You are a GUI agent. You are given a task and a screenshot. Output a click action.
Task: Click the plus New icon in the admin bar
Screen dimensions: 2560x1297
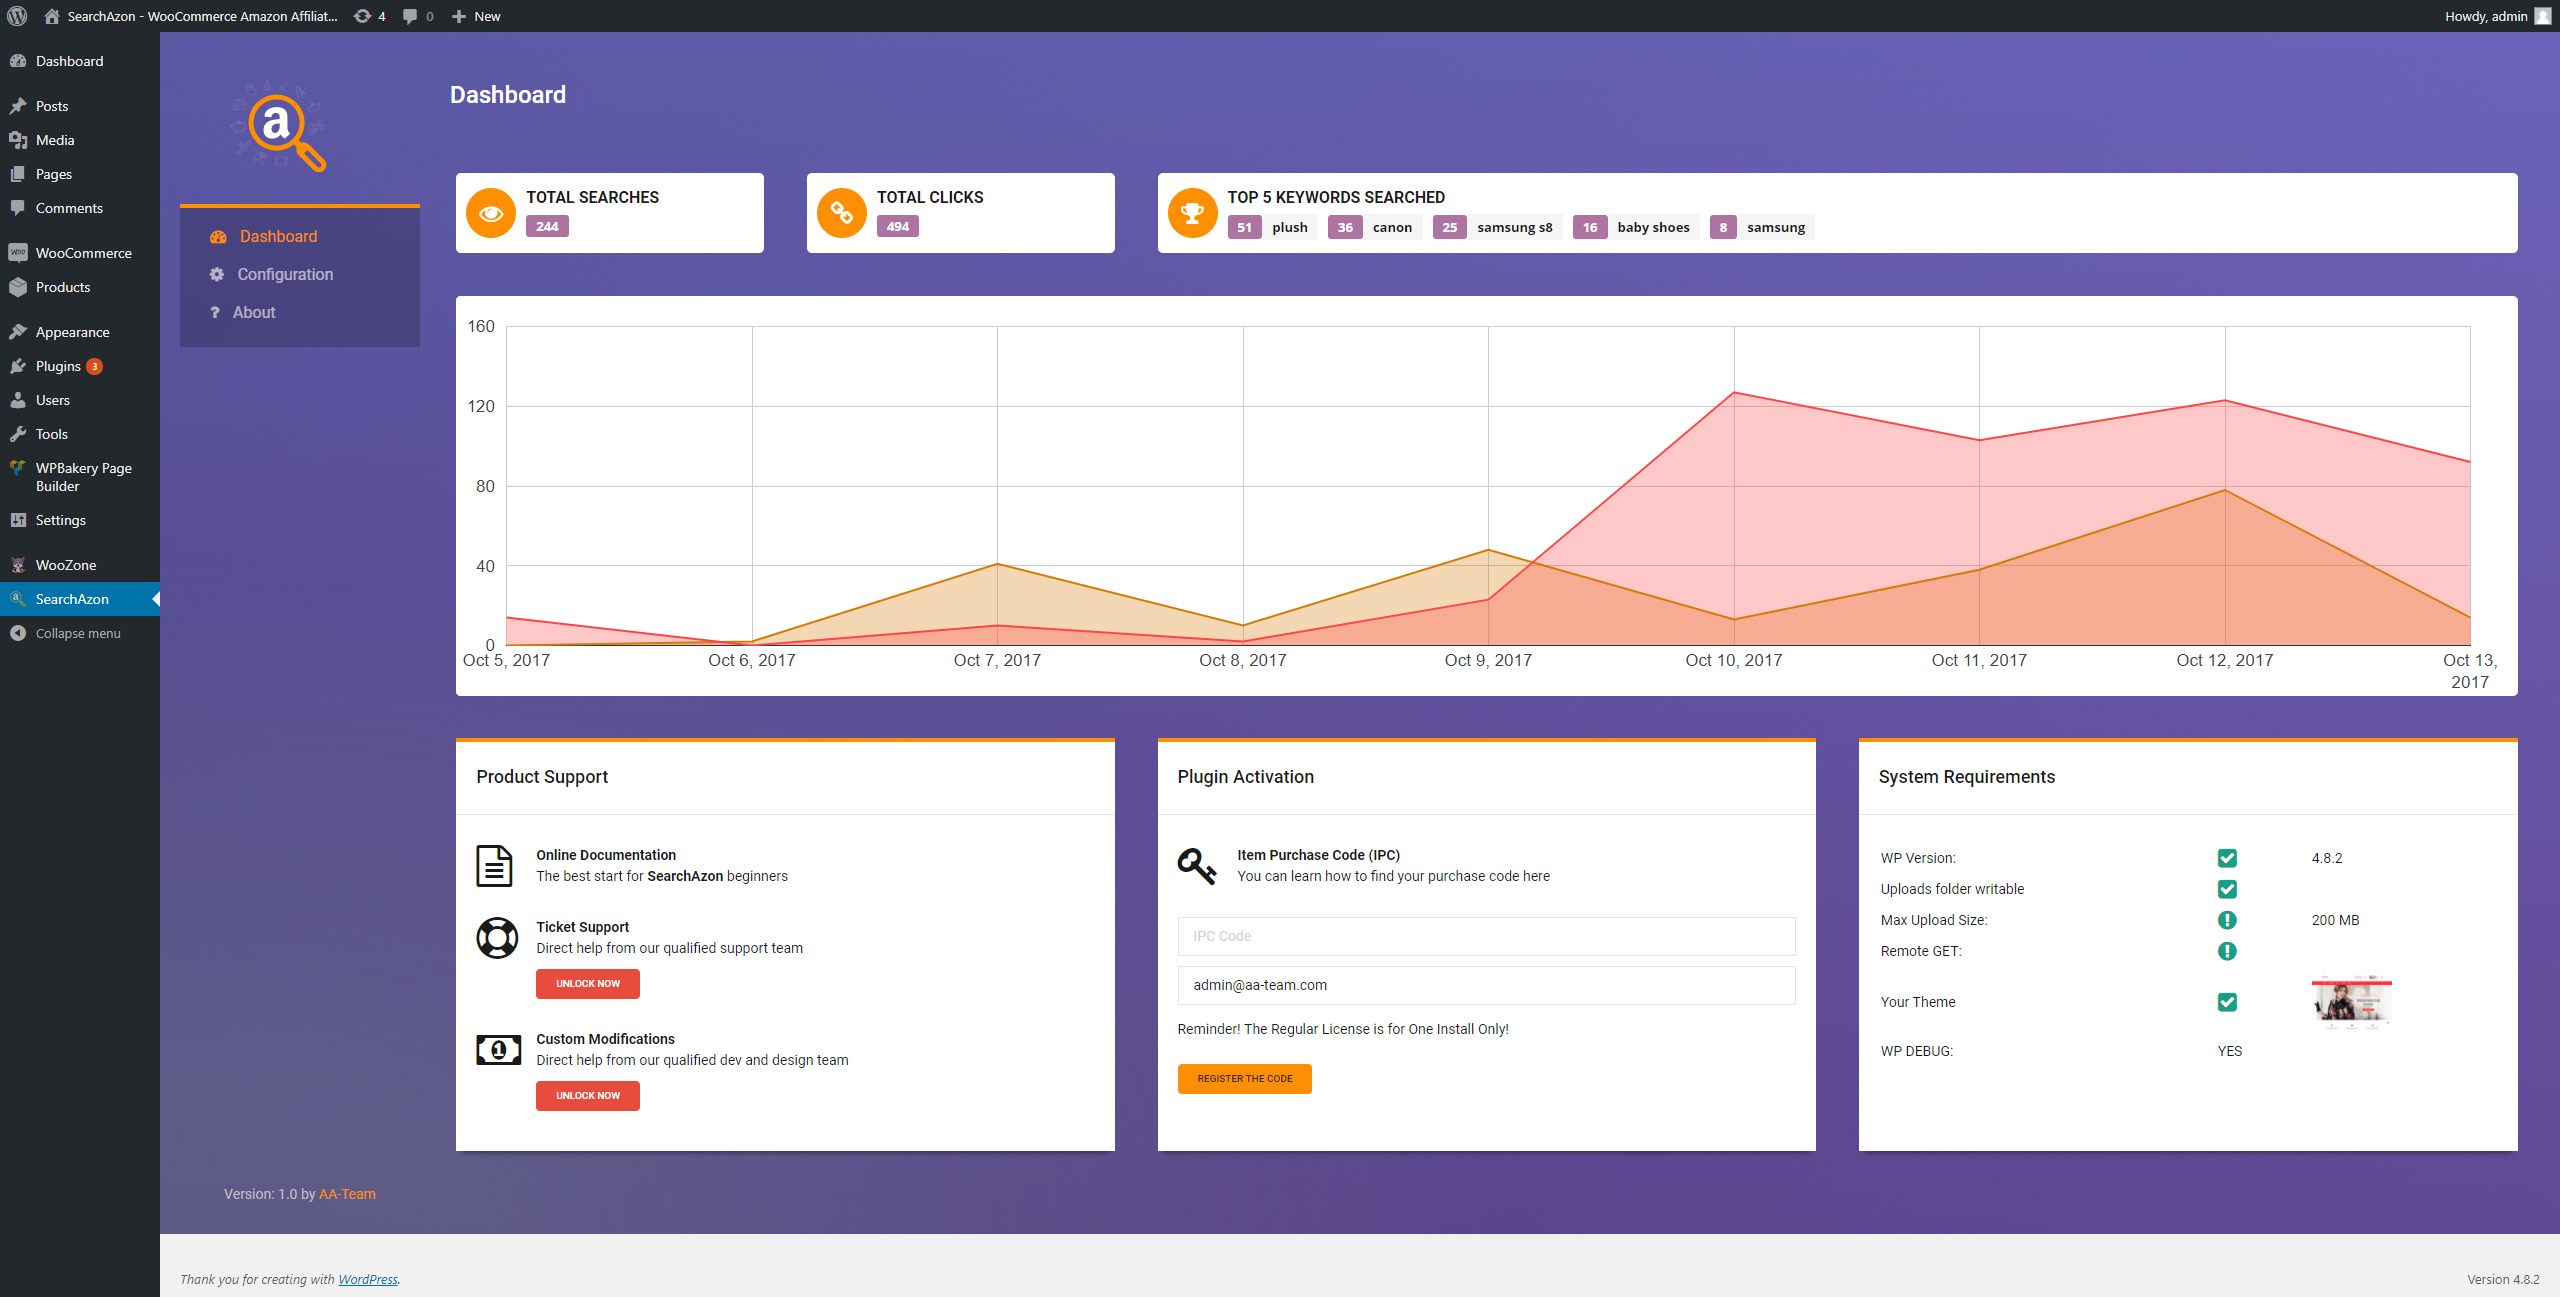[459, 16]
